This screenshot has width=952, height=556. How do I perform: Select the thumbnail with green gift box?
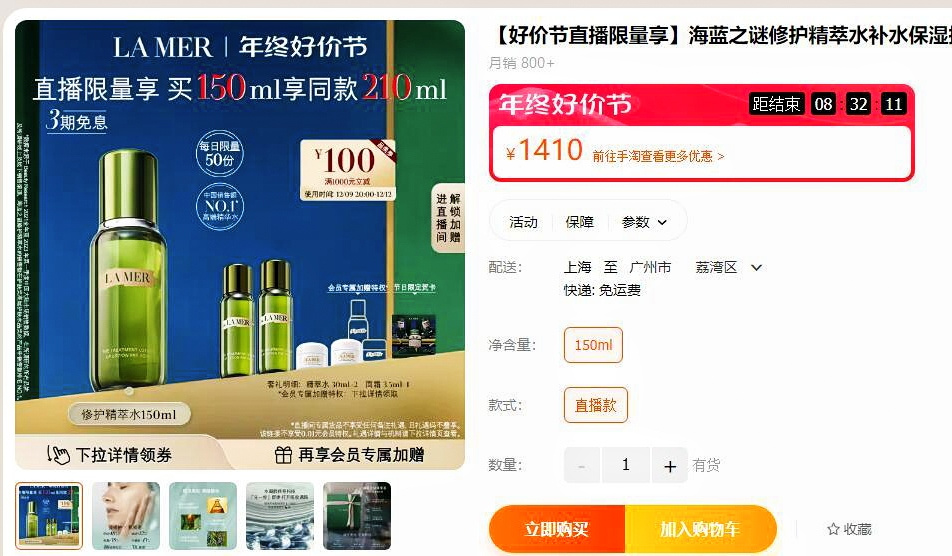(357, 516)
